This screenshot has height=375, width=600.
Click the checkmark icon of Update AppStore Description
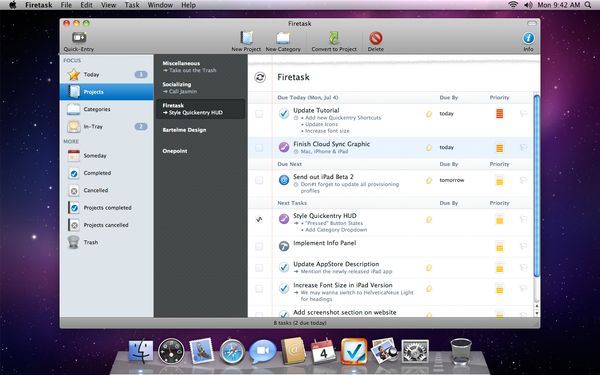284,267
